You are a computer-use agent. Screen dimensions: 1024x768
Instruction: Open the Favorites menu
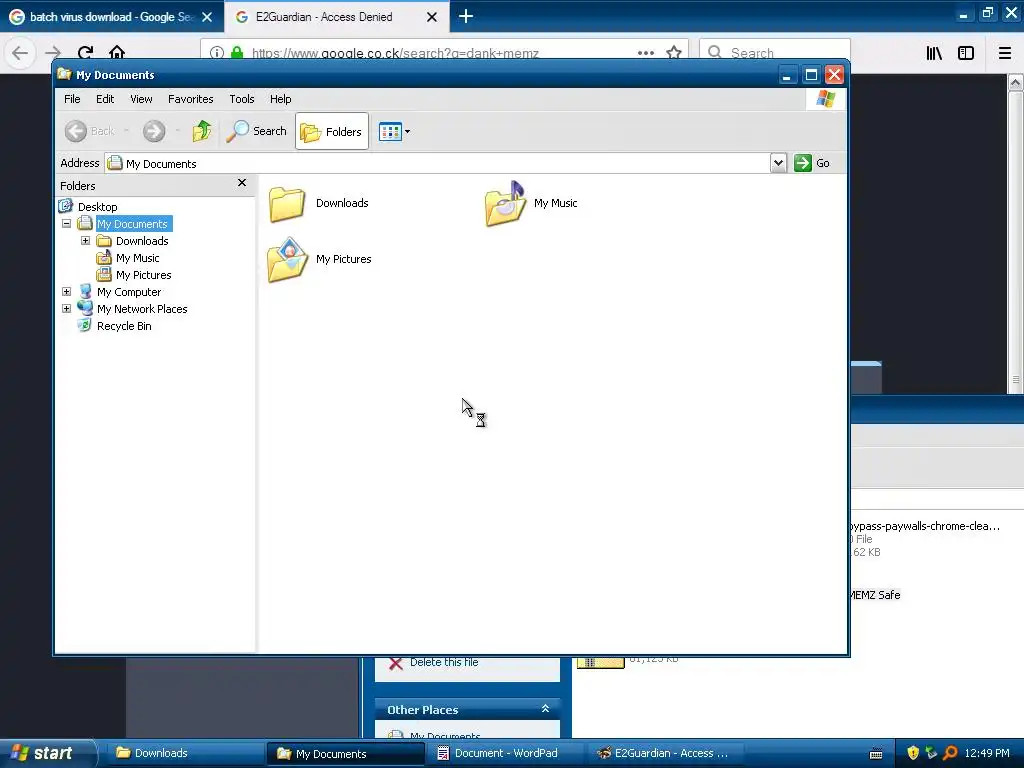click(x=191, y=99)
